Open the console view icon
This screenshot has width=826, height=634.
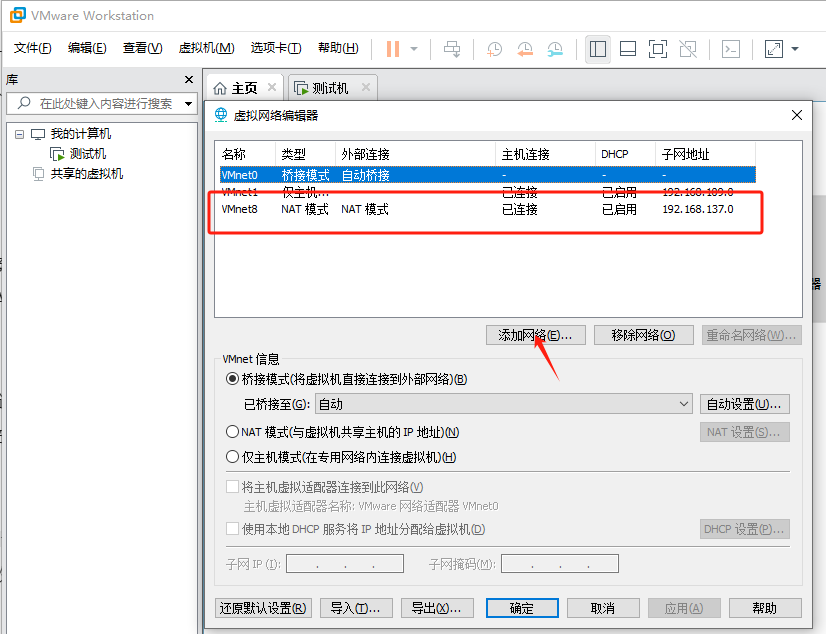731,49
